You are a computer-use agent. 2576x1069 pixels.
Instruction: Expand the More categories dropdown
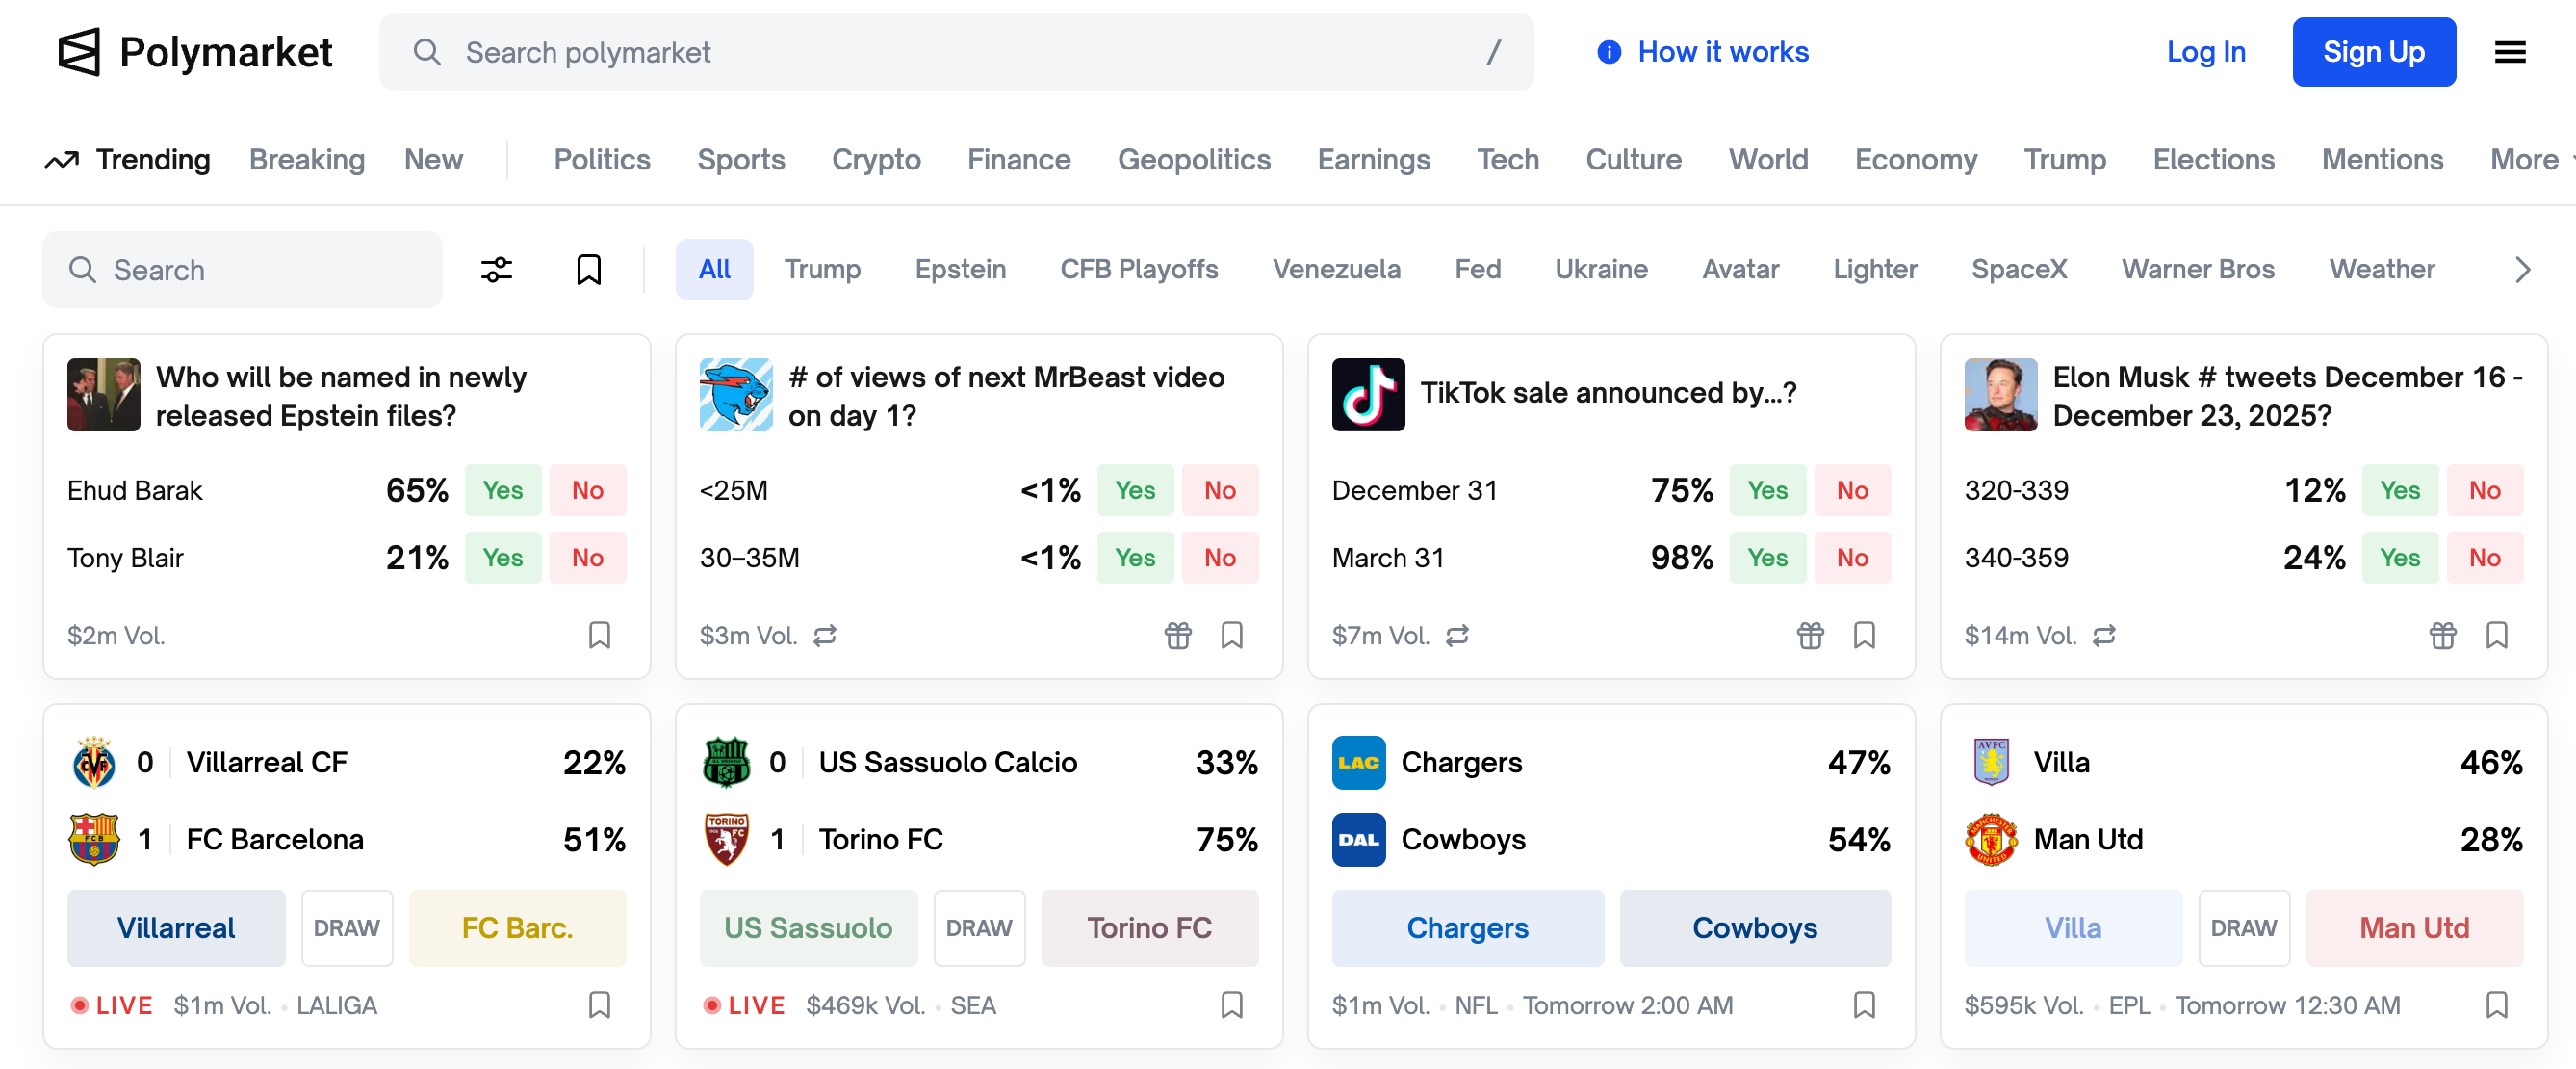click(x=2528, y=160)
